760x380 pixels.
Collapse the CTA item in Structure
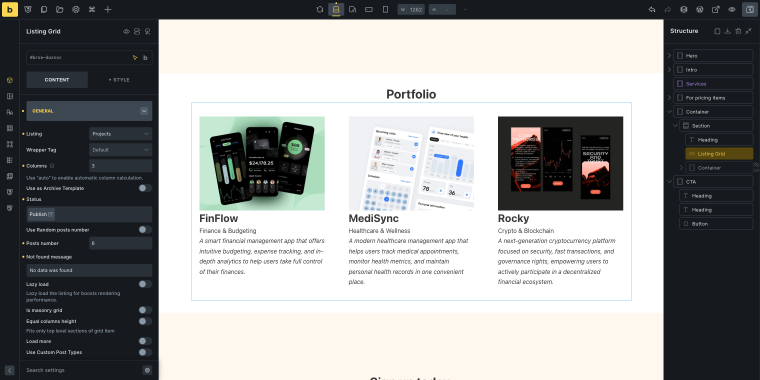[x=669, y=182]
